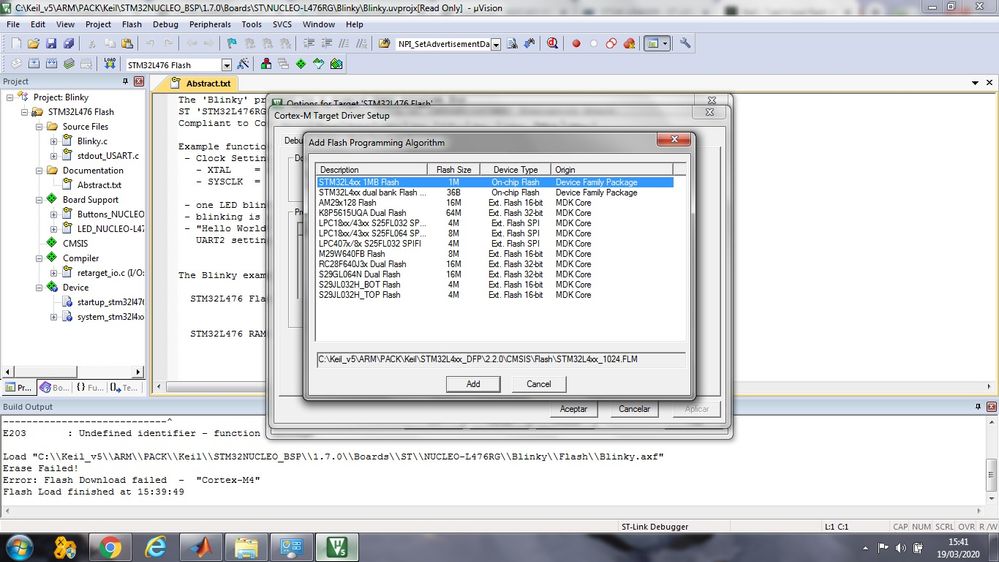Click the Open file toolbar icon
The image size is (999, 562).
click(x=33, y=43)
